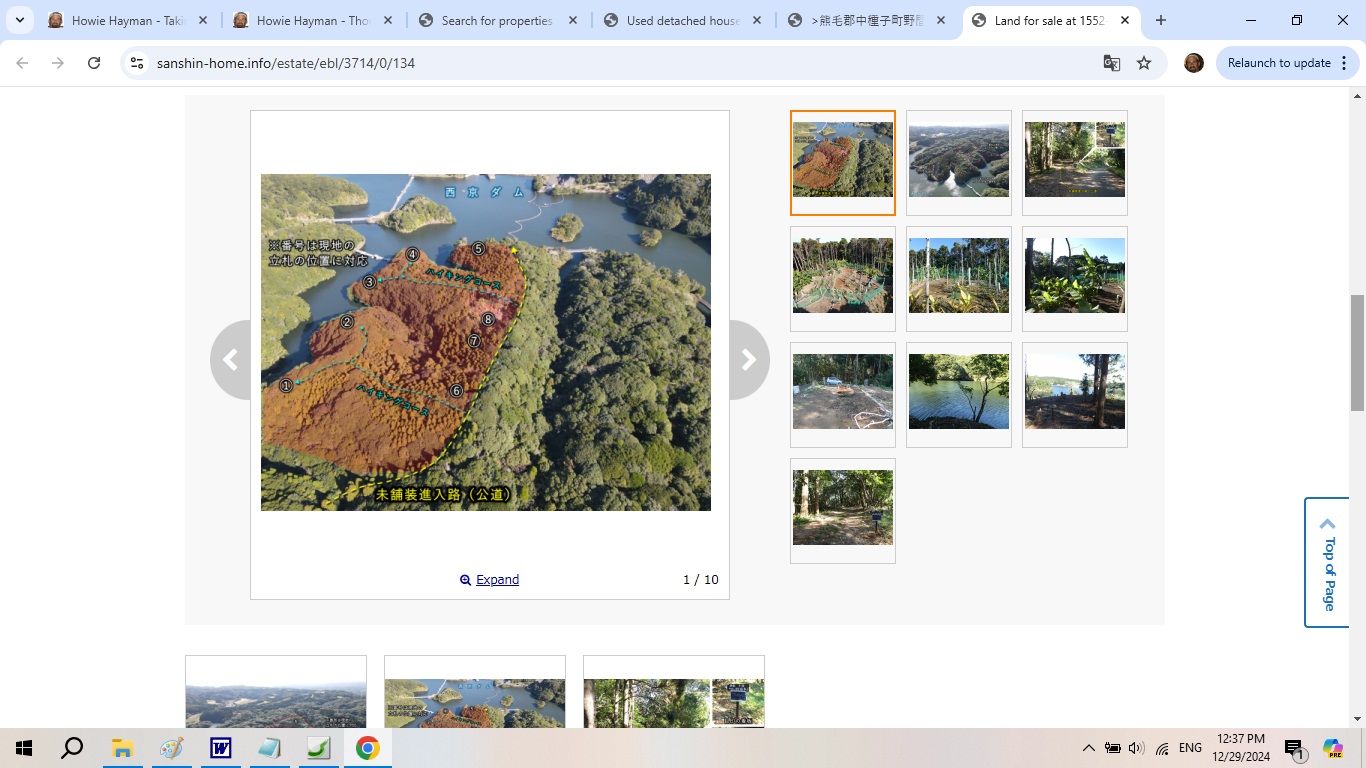Switch to the Search for properties tab
The width and height of the screenshot is (1366, 768).
[496, 20]
